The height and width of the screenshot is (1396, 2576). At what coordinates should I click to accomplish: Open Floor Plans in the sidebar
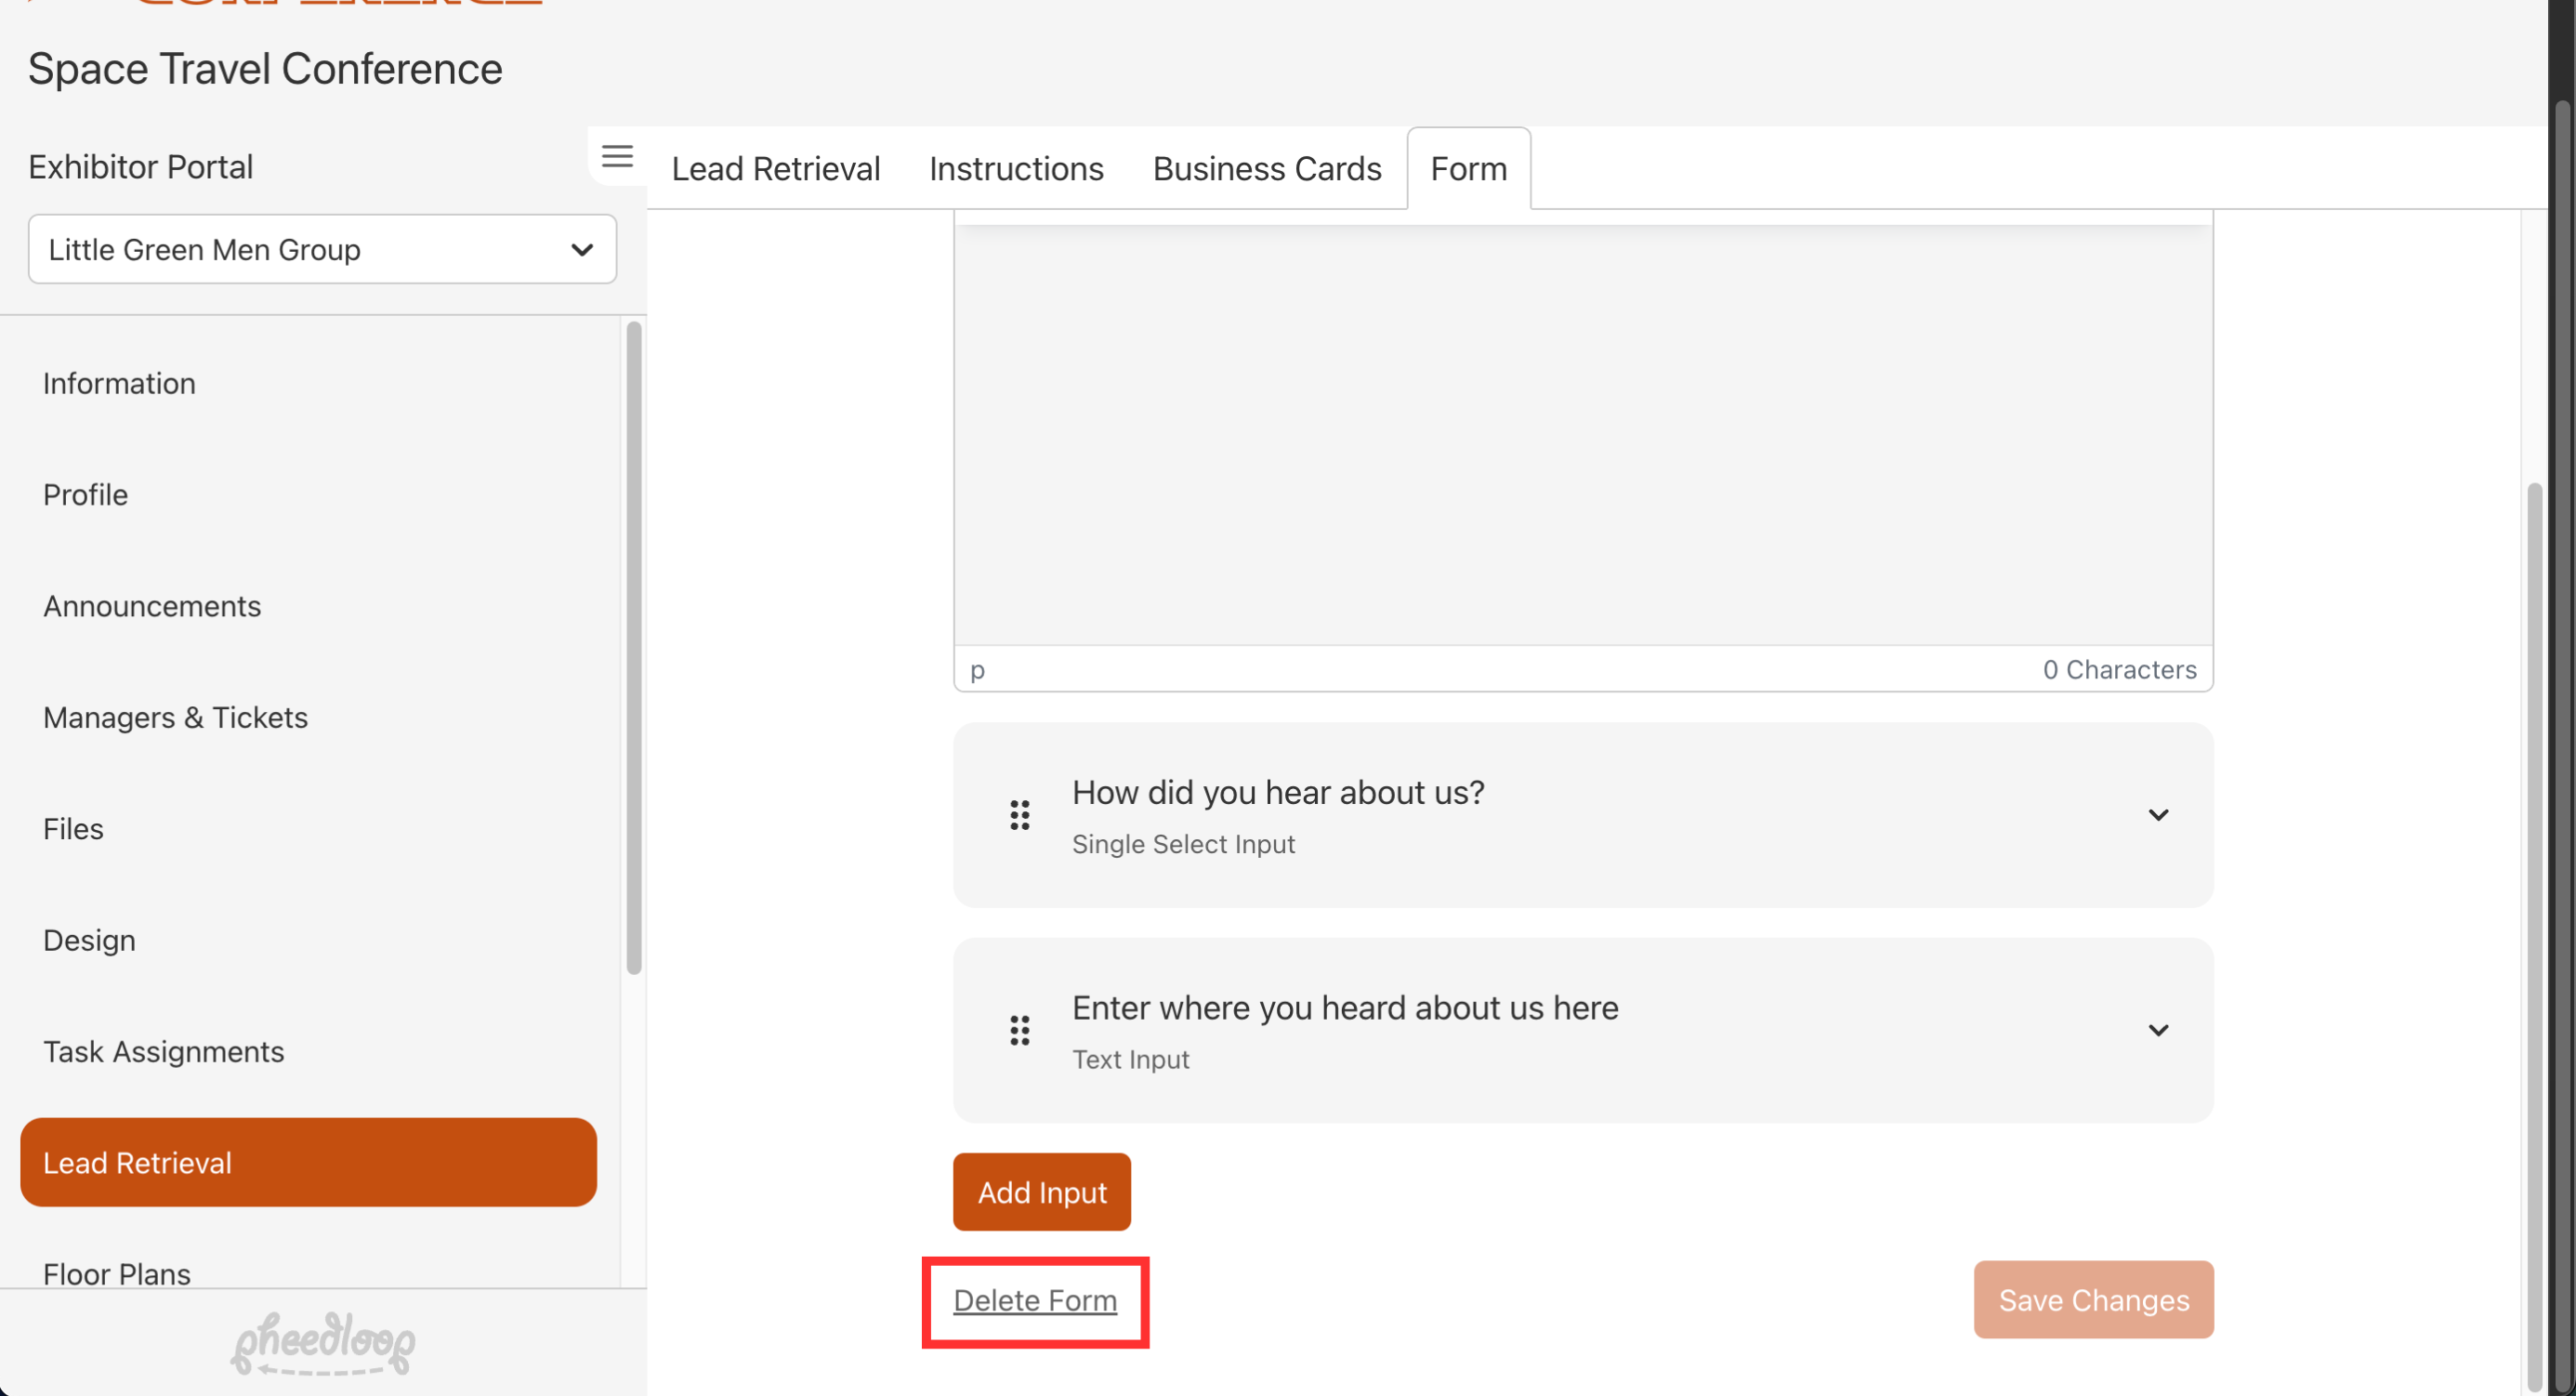coord(116,1274)
